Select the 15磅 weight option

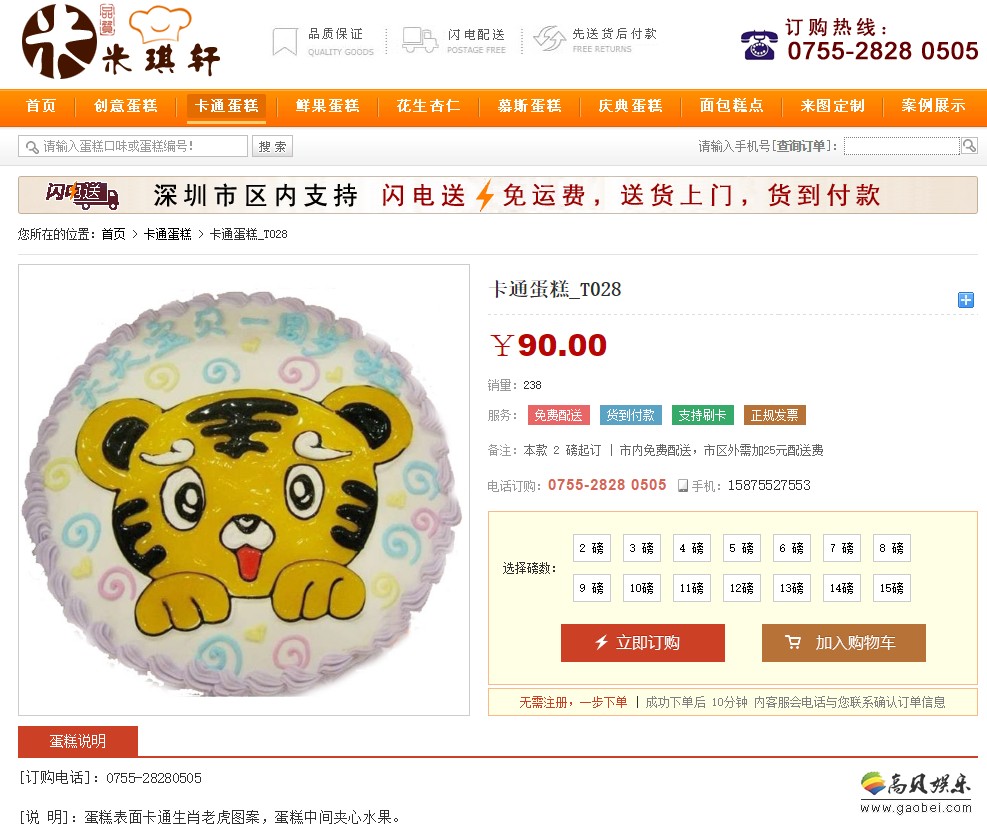[x=891, y=588]
